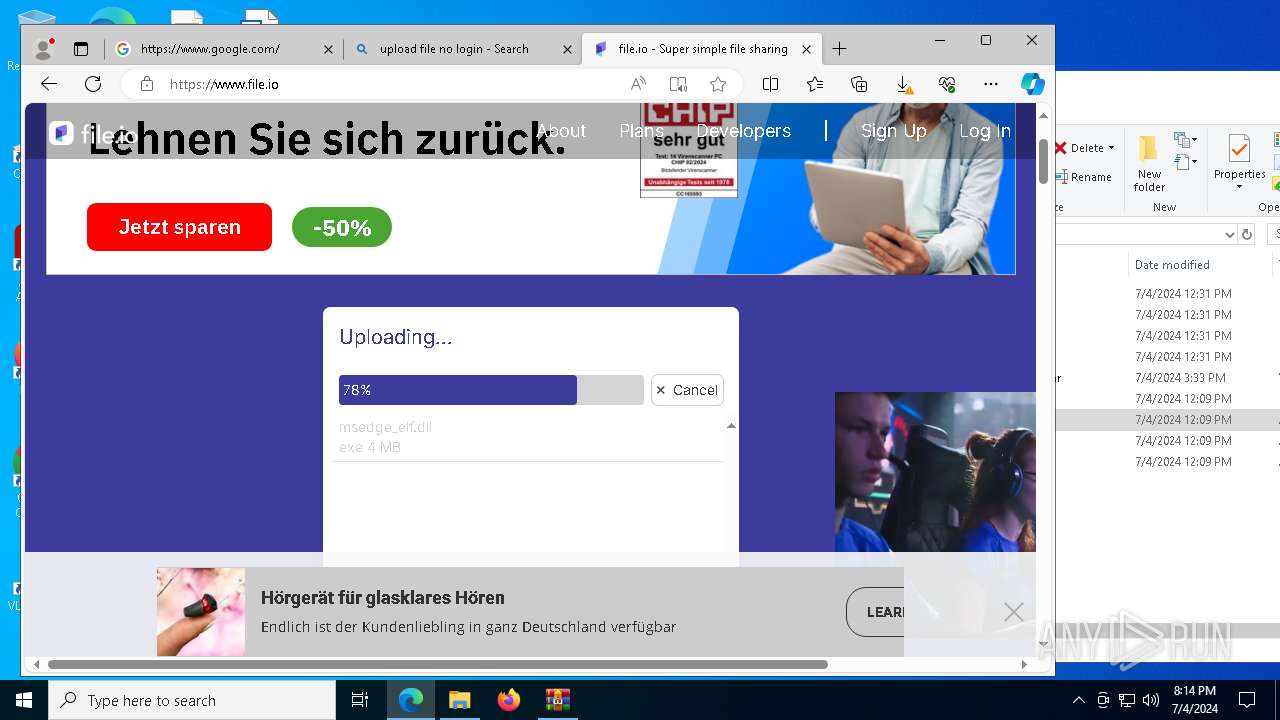Close the 'upload file no login' tab
The image size is (1280, 720).
pyautogui.click(x=567, y=49)
